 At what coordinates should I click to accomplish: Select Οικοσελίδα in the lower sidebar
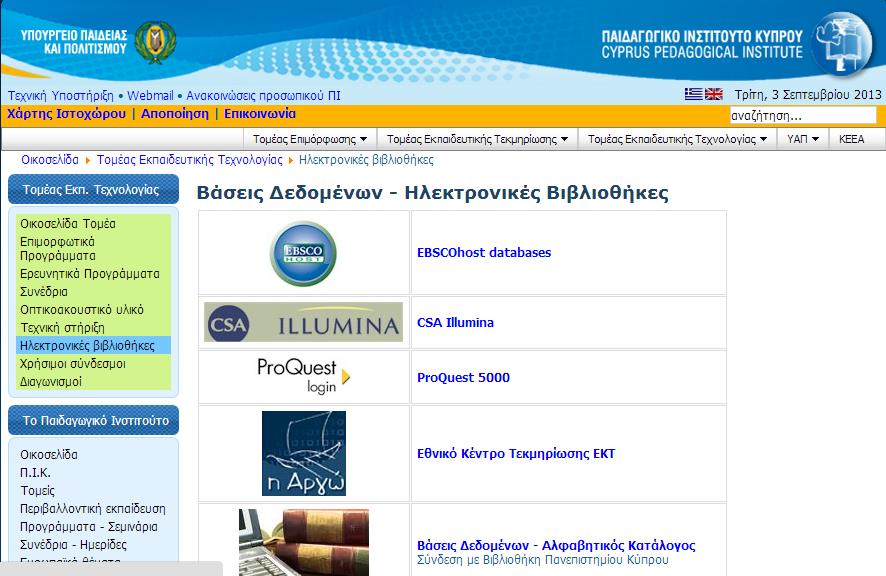49,454
